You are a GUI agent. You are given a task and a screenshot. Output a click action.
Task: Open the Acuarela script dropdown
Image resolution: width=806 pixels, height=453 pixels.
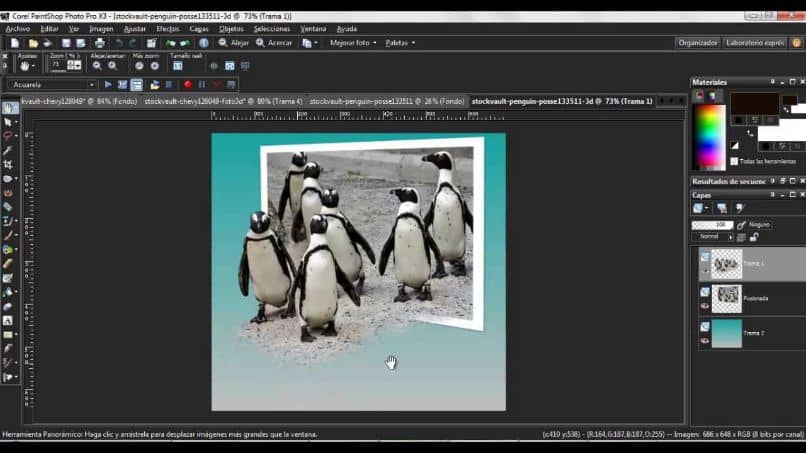92,85
